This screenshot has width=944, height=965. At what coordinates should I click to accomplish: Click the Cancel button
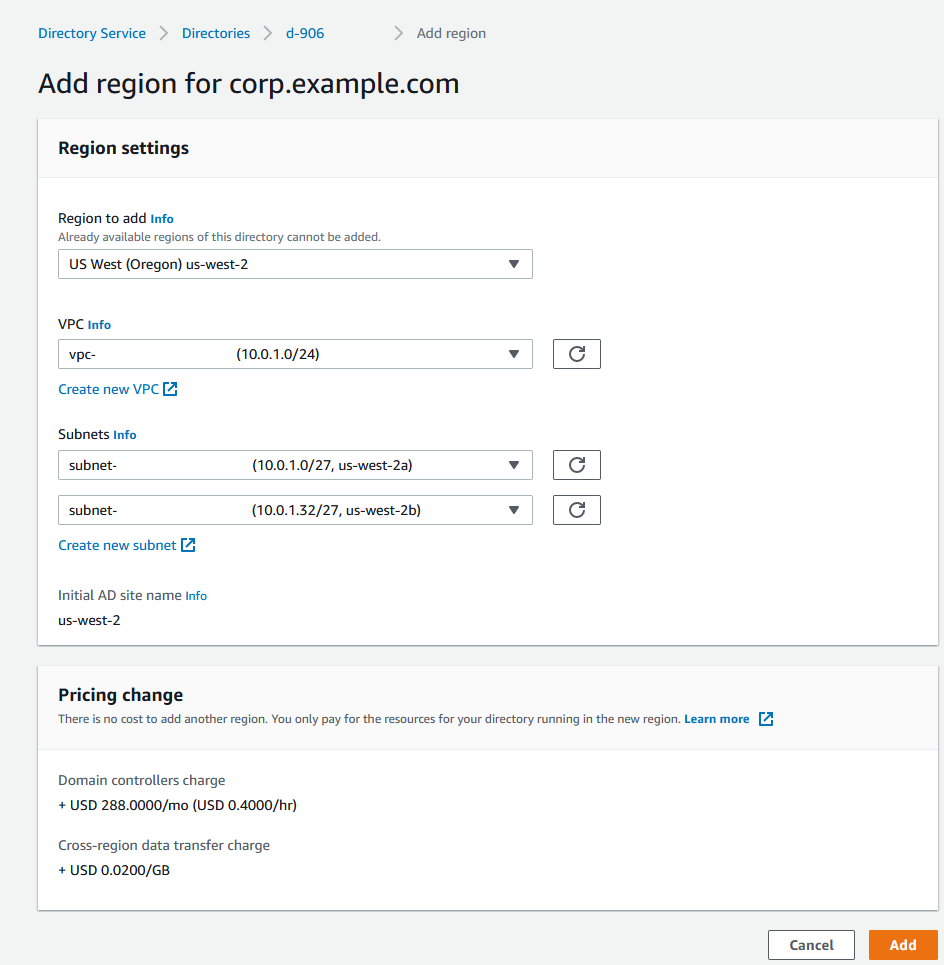[x=811, y=945]
